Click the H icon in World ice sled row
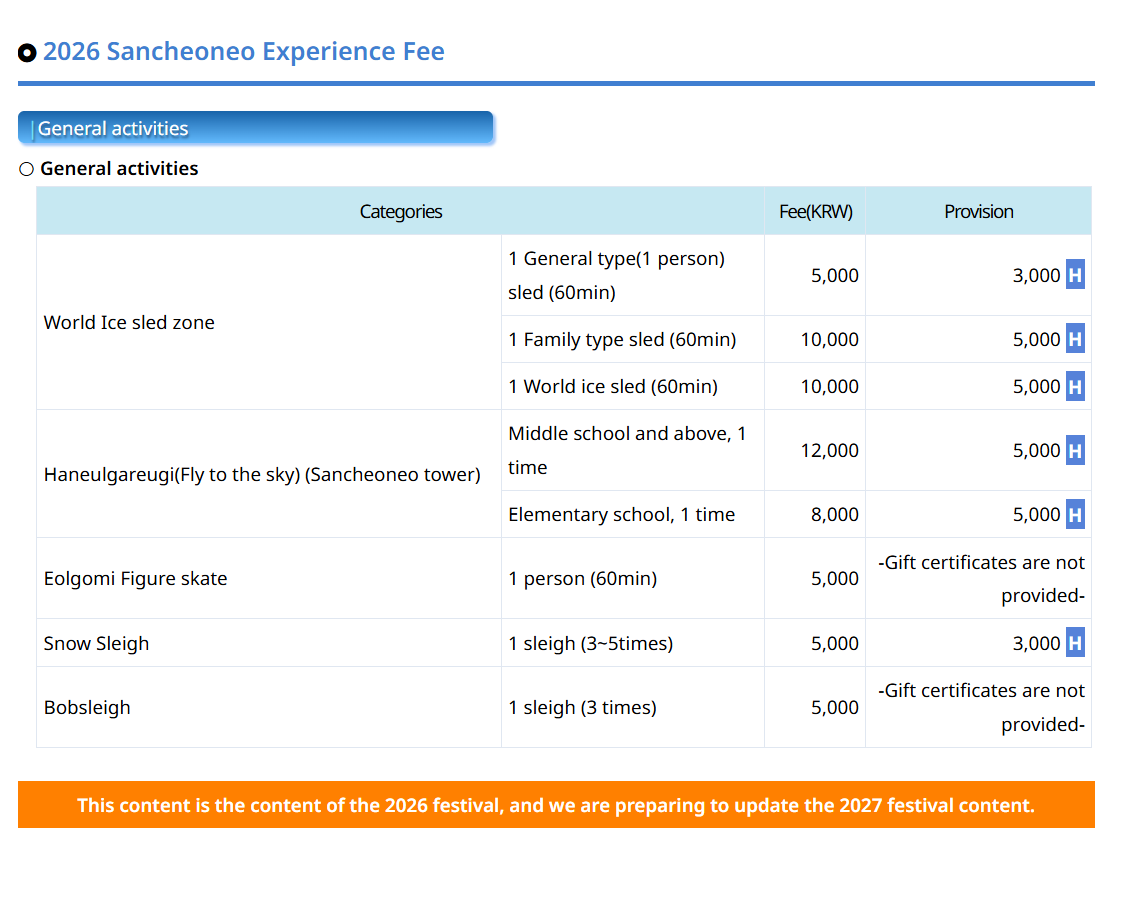Image resolution: width=1125 pixels, height=913 pixels. 1075,387
